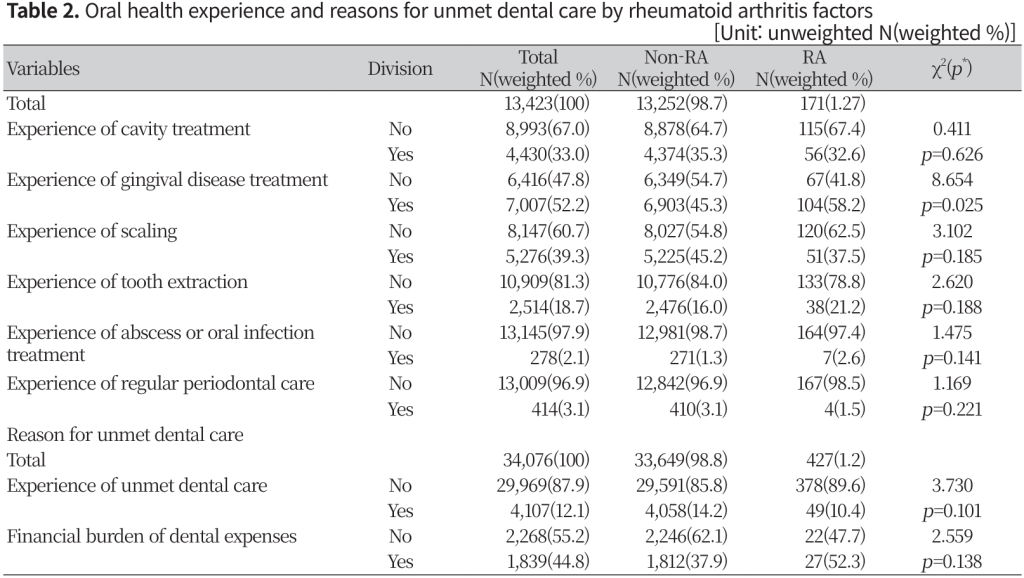Click the "Table 2." bold title label

[x=39, y=12]
